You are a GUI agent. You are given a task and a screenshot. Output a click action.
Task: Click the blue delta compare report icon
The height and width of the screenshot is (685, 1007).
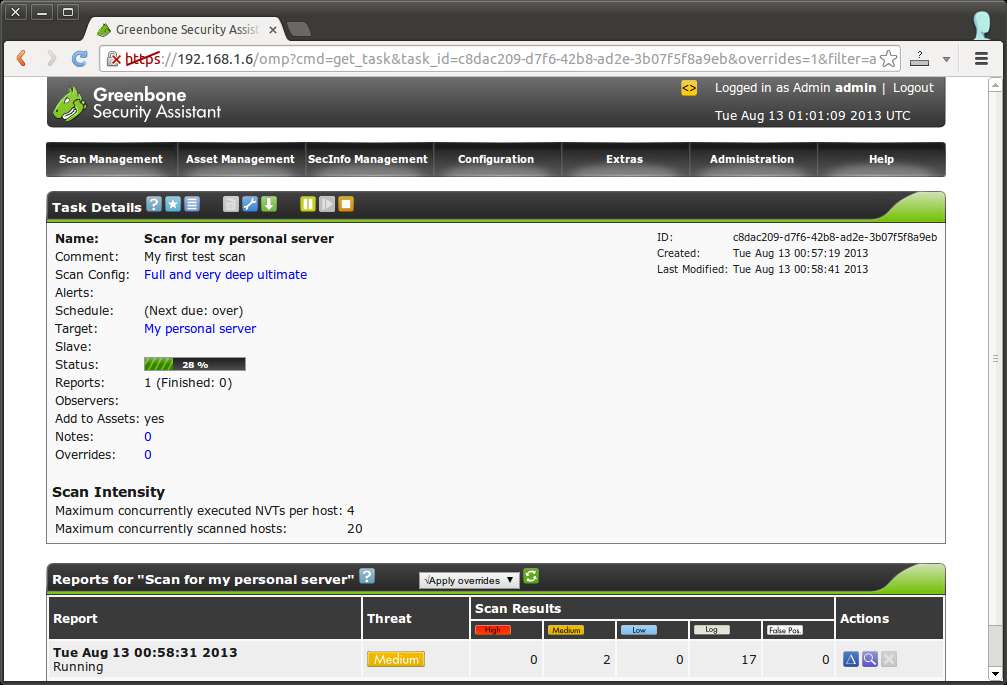(x=850, y=659)
